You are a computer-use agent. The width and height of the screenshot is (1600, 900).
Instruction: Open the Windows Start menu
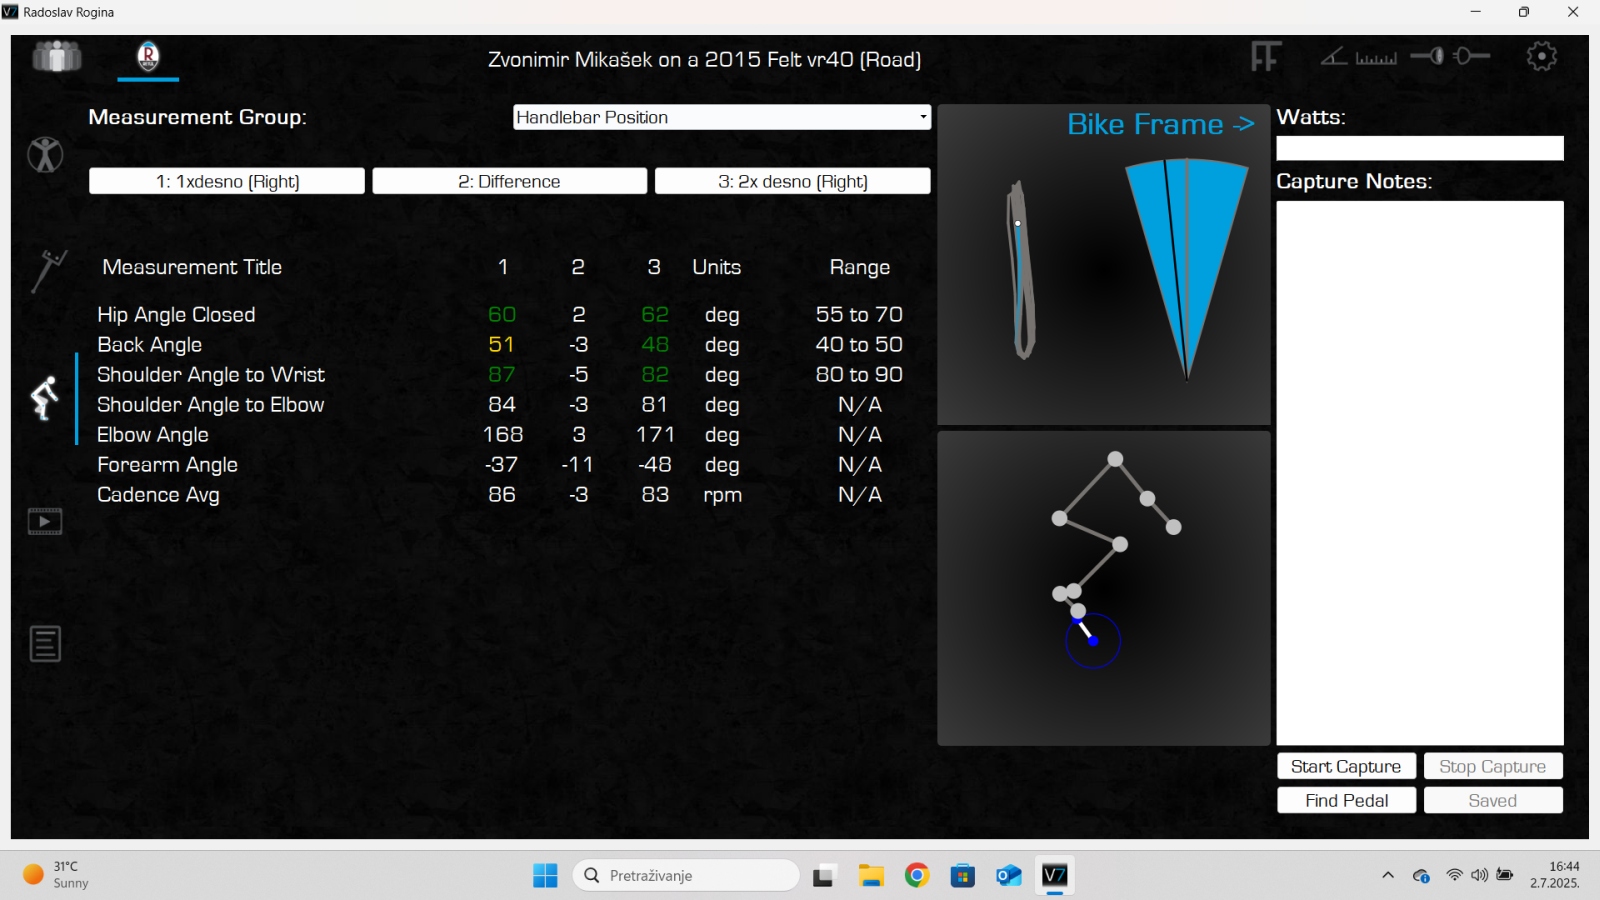[x=545, y=876]
